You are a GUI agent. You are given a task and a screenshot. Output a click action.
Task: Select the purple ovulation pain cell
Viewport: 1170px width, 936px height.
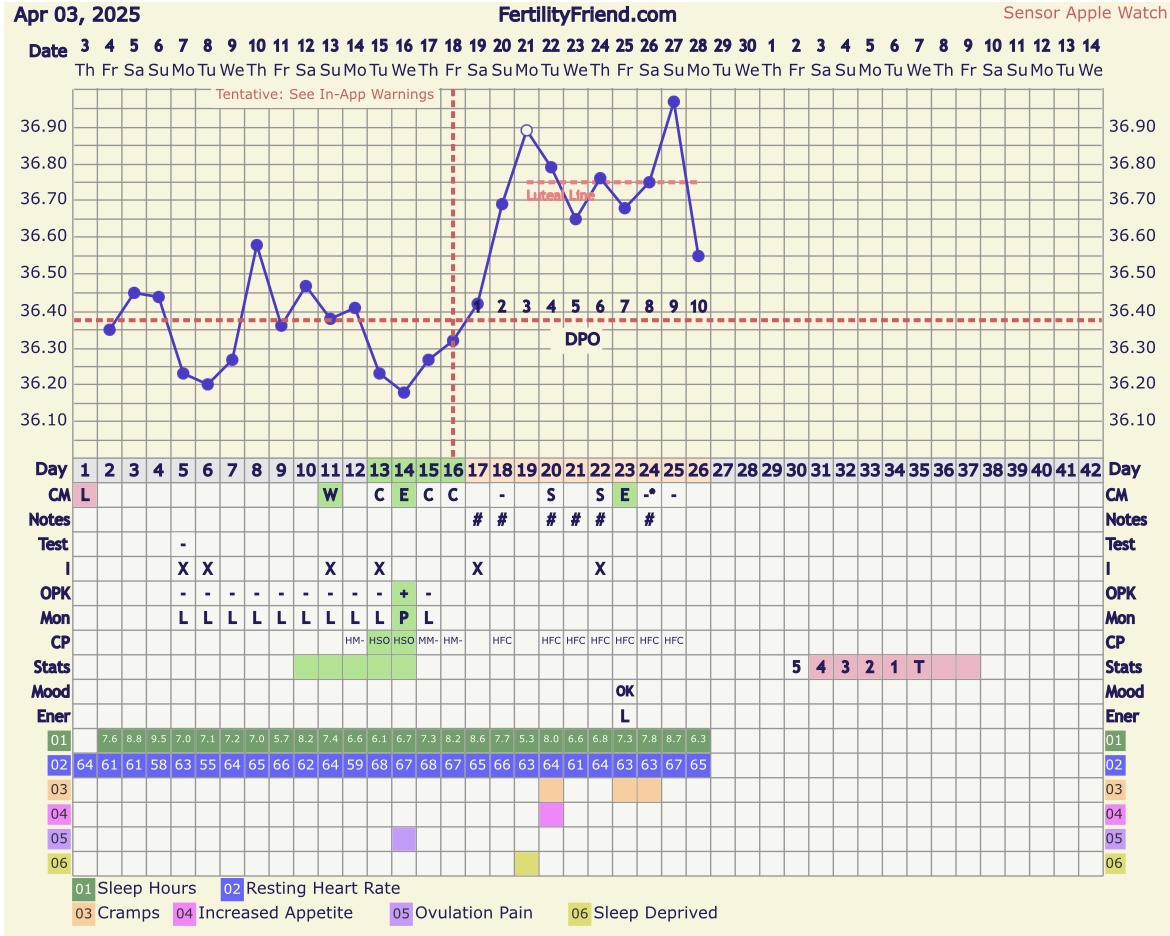(404, 839)
